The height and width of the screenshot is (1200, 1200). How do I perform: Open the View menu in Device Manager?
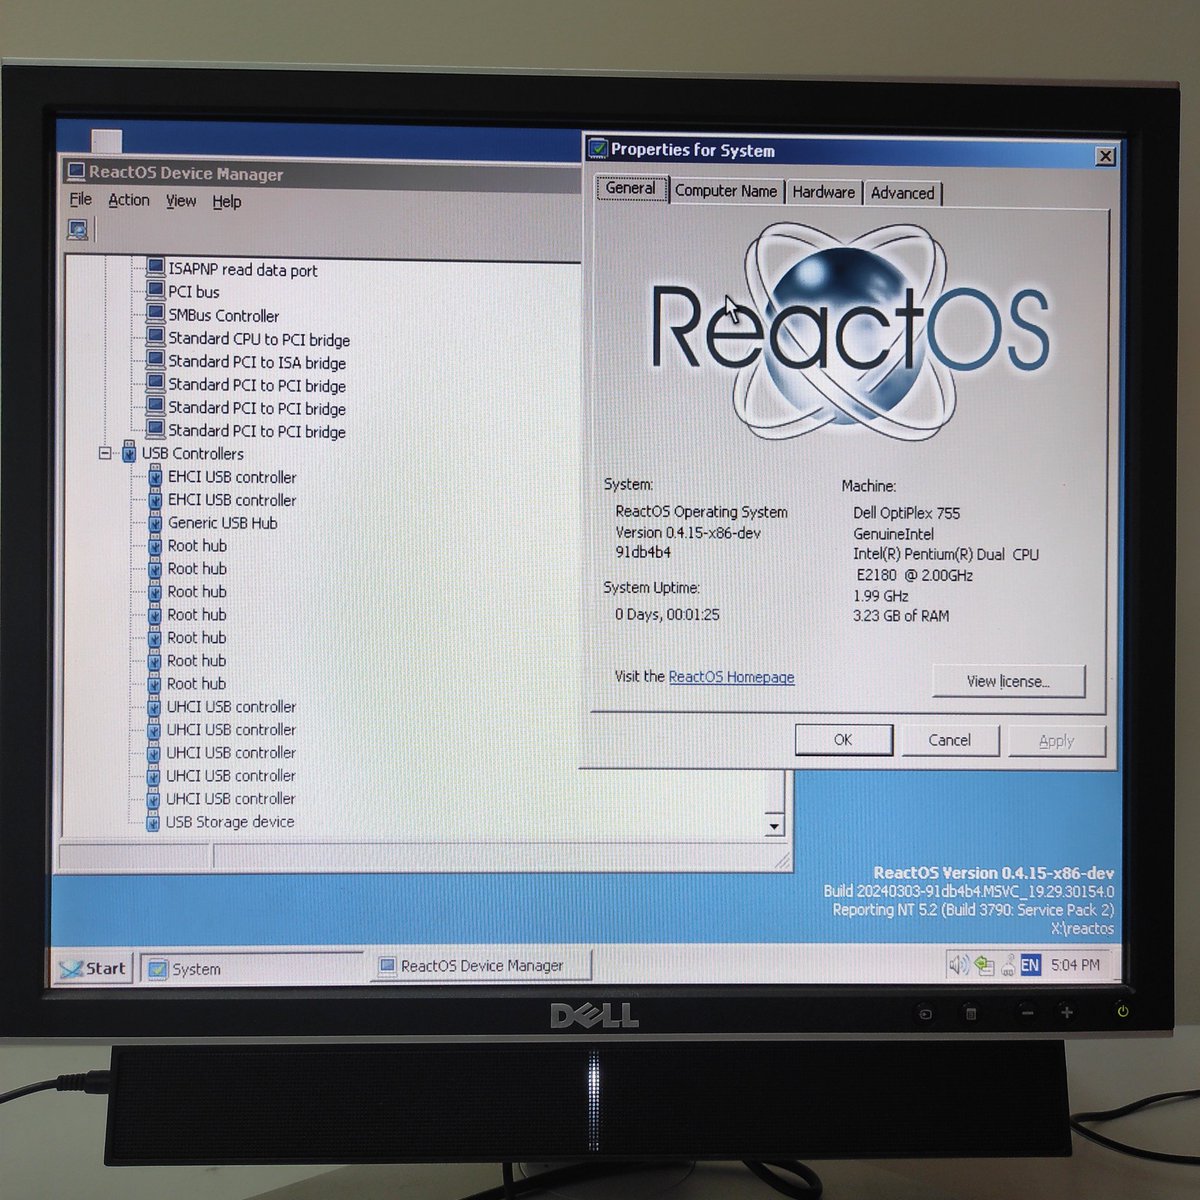pos(181,201)
